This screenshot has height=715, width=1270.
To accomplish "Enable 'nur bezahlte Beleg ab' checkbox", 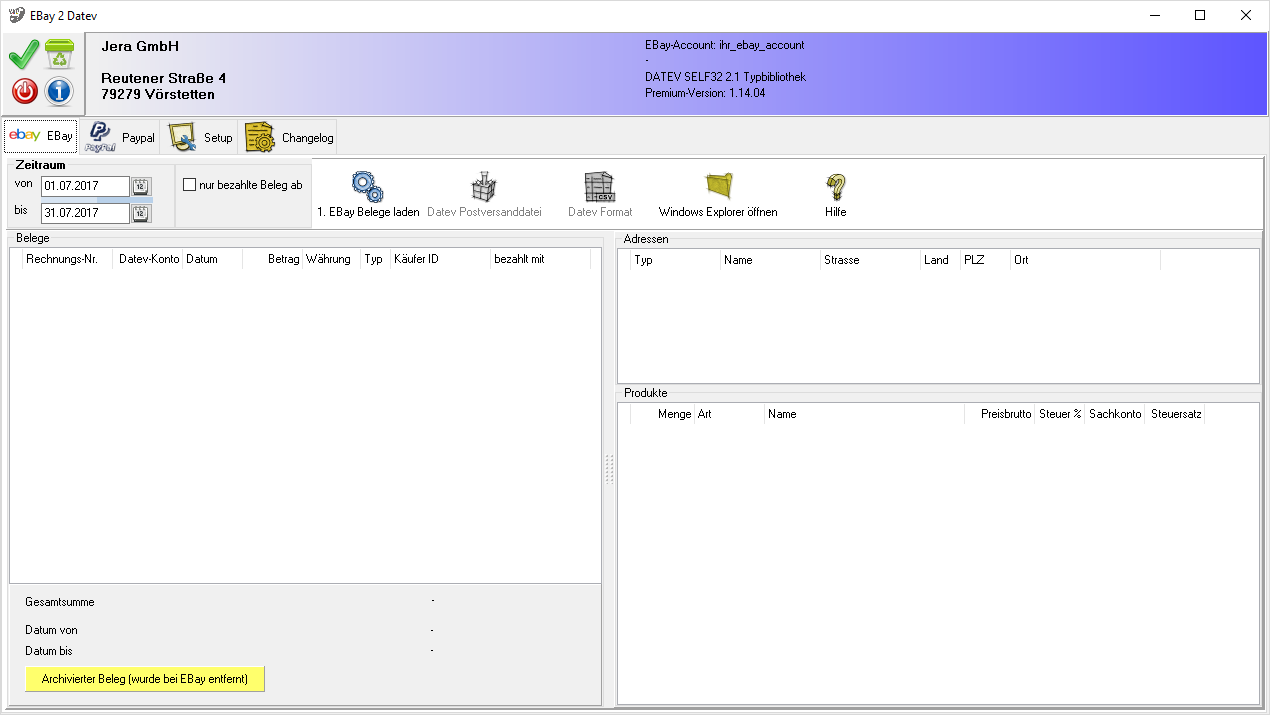I will pos(190,185).
